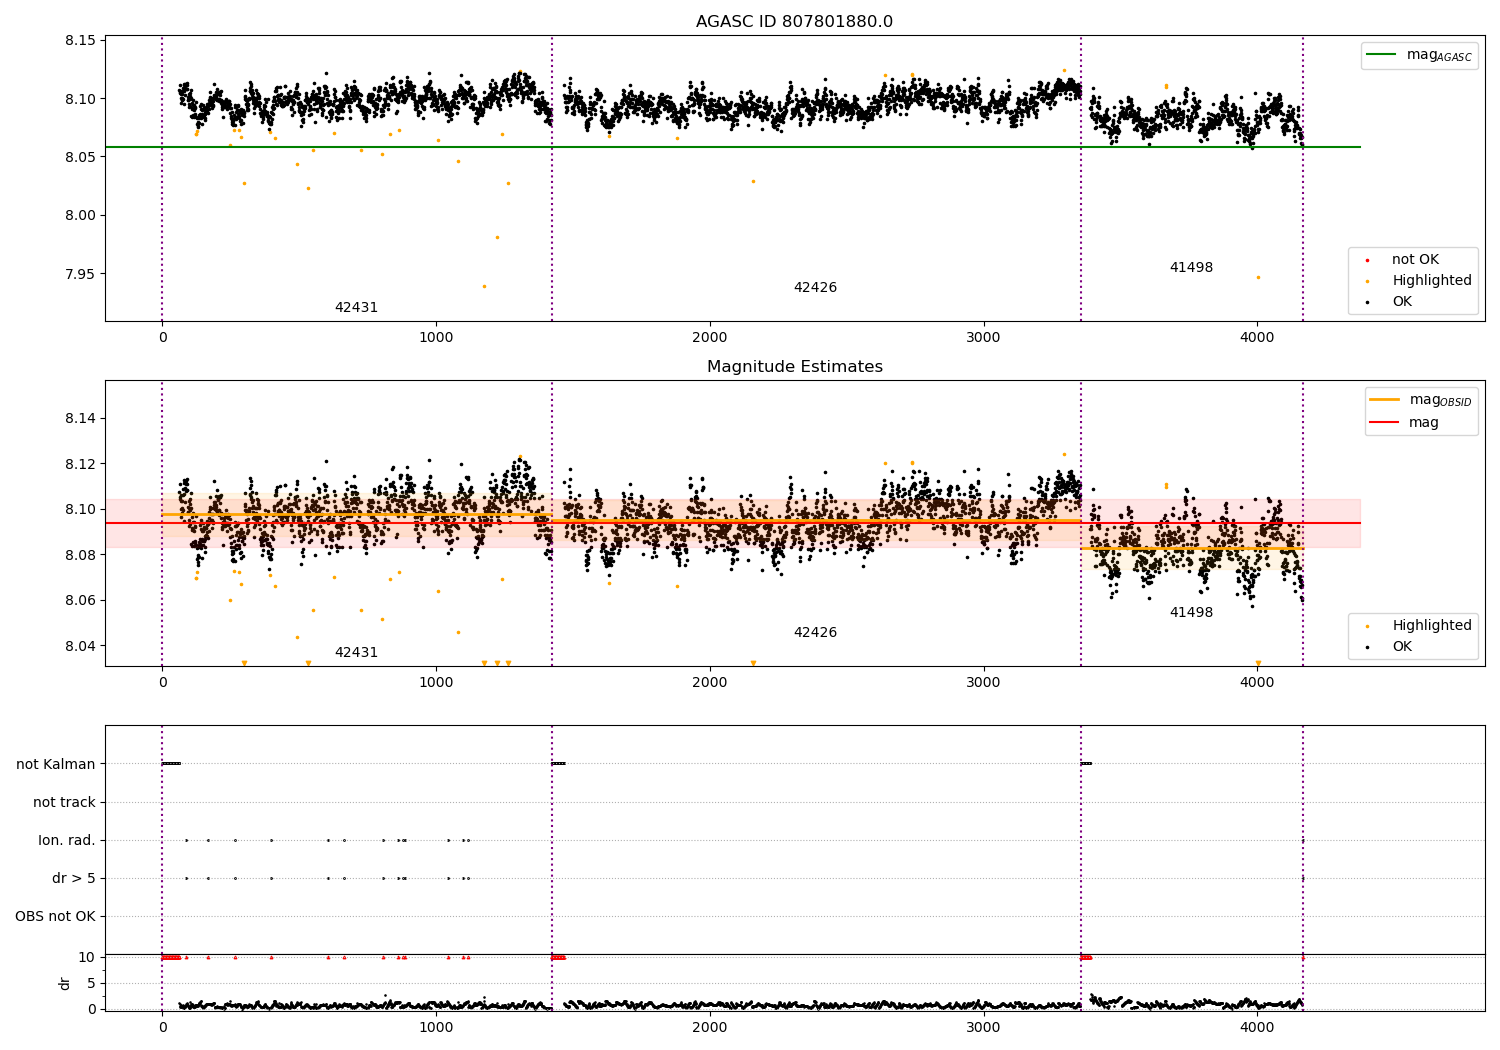Click the plot title AGASC ID 807801880.0
The image size is (1500, 1050).
[x=794, y=22]
